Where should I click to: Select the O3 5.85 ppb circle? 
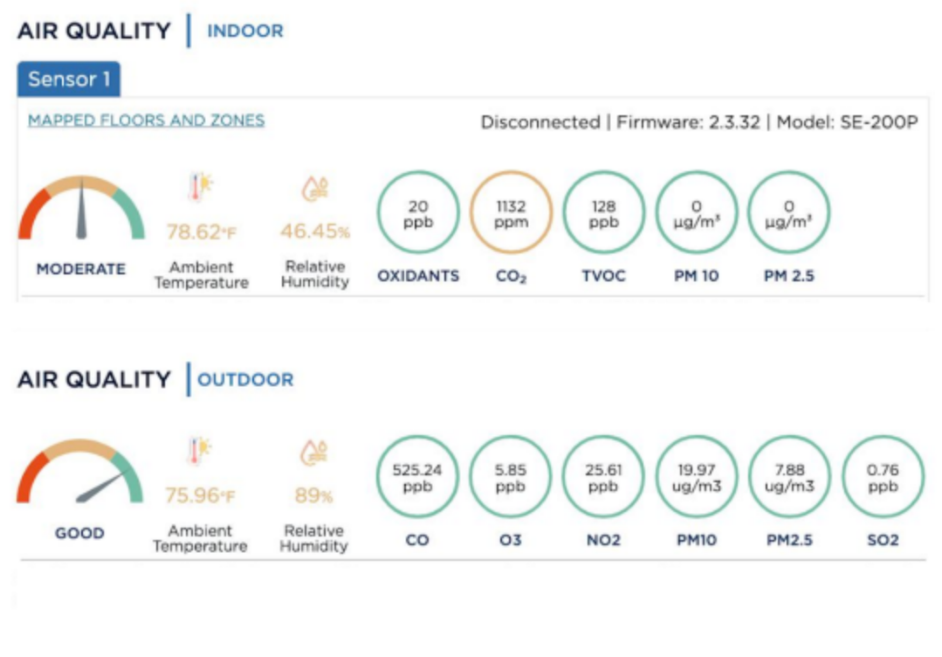[x=511, y=477]
